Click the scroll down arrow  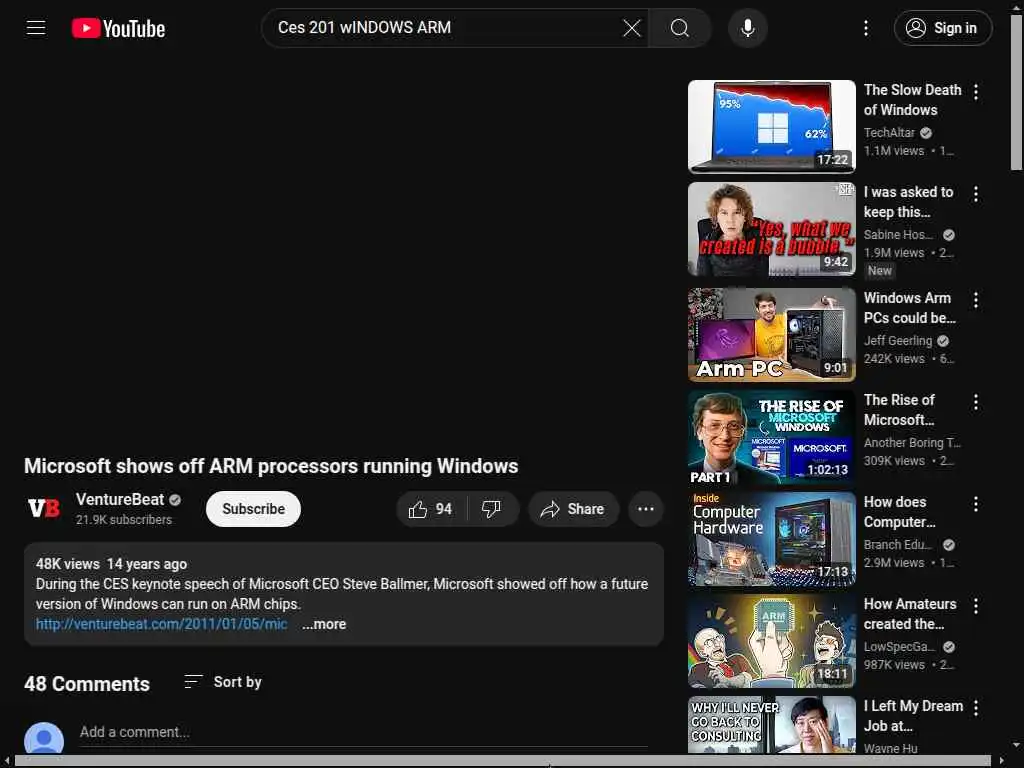pyautogui.click(x=1016, y=744)
